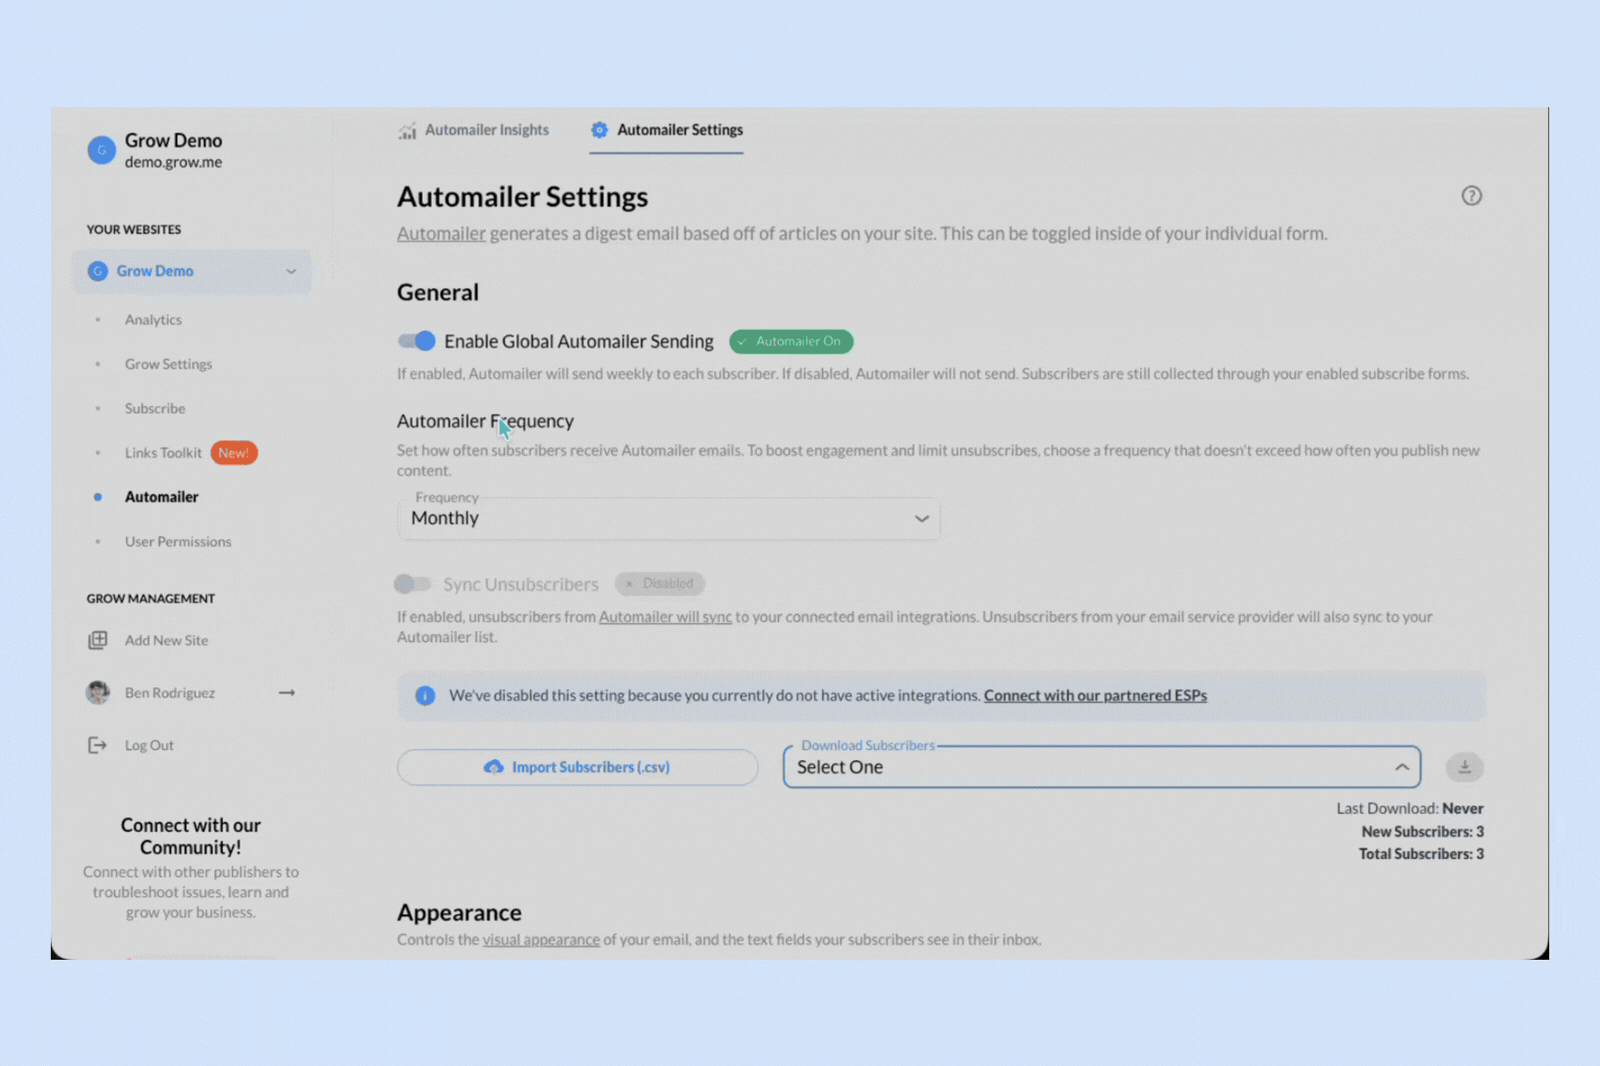
Task: Select the Automailer Settings tab
Action: [667, 130]
